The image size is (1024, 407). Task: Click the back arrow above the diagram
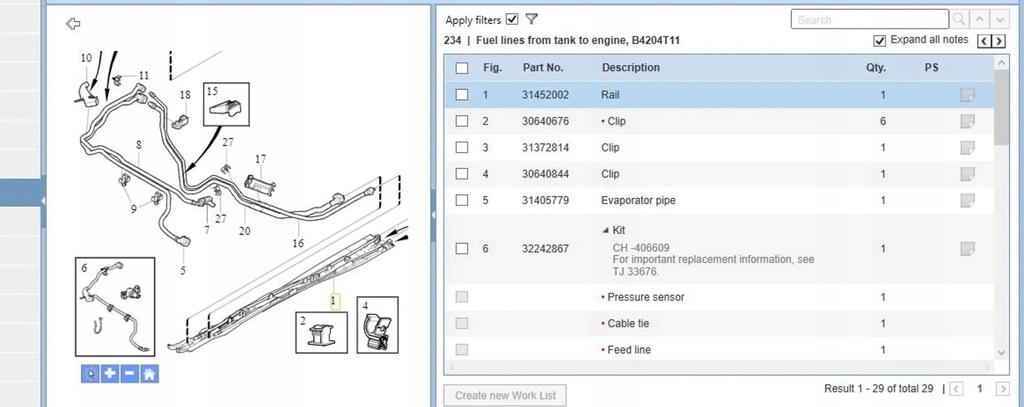coord(72,24)
